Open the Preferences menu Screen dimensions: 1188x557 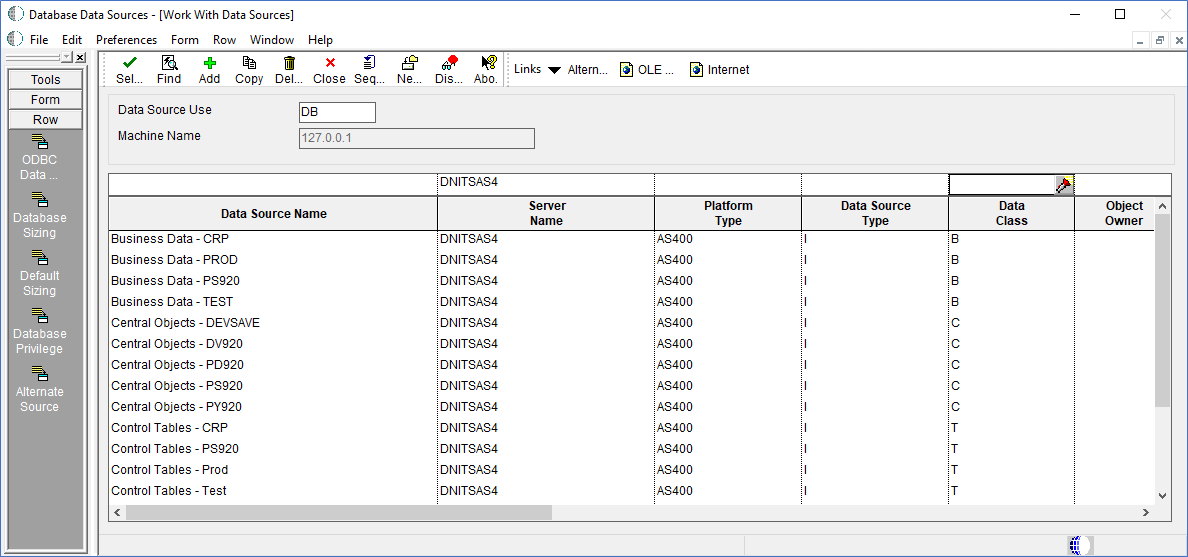tap(126, 40)
